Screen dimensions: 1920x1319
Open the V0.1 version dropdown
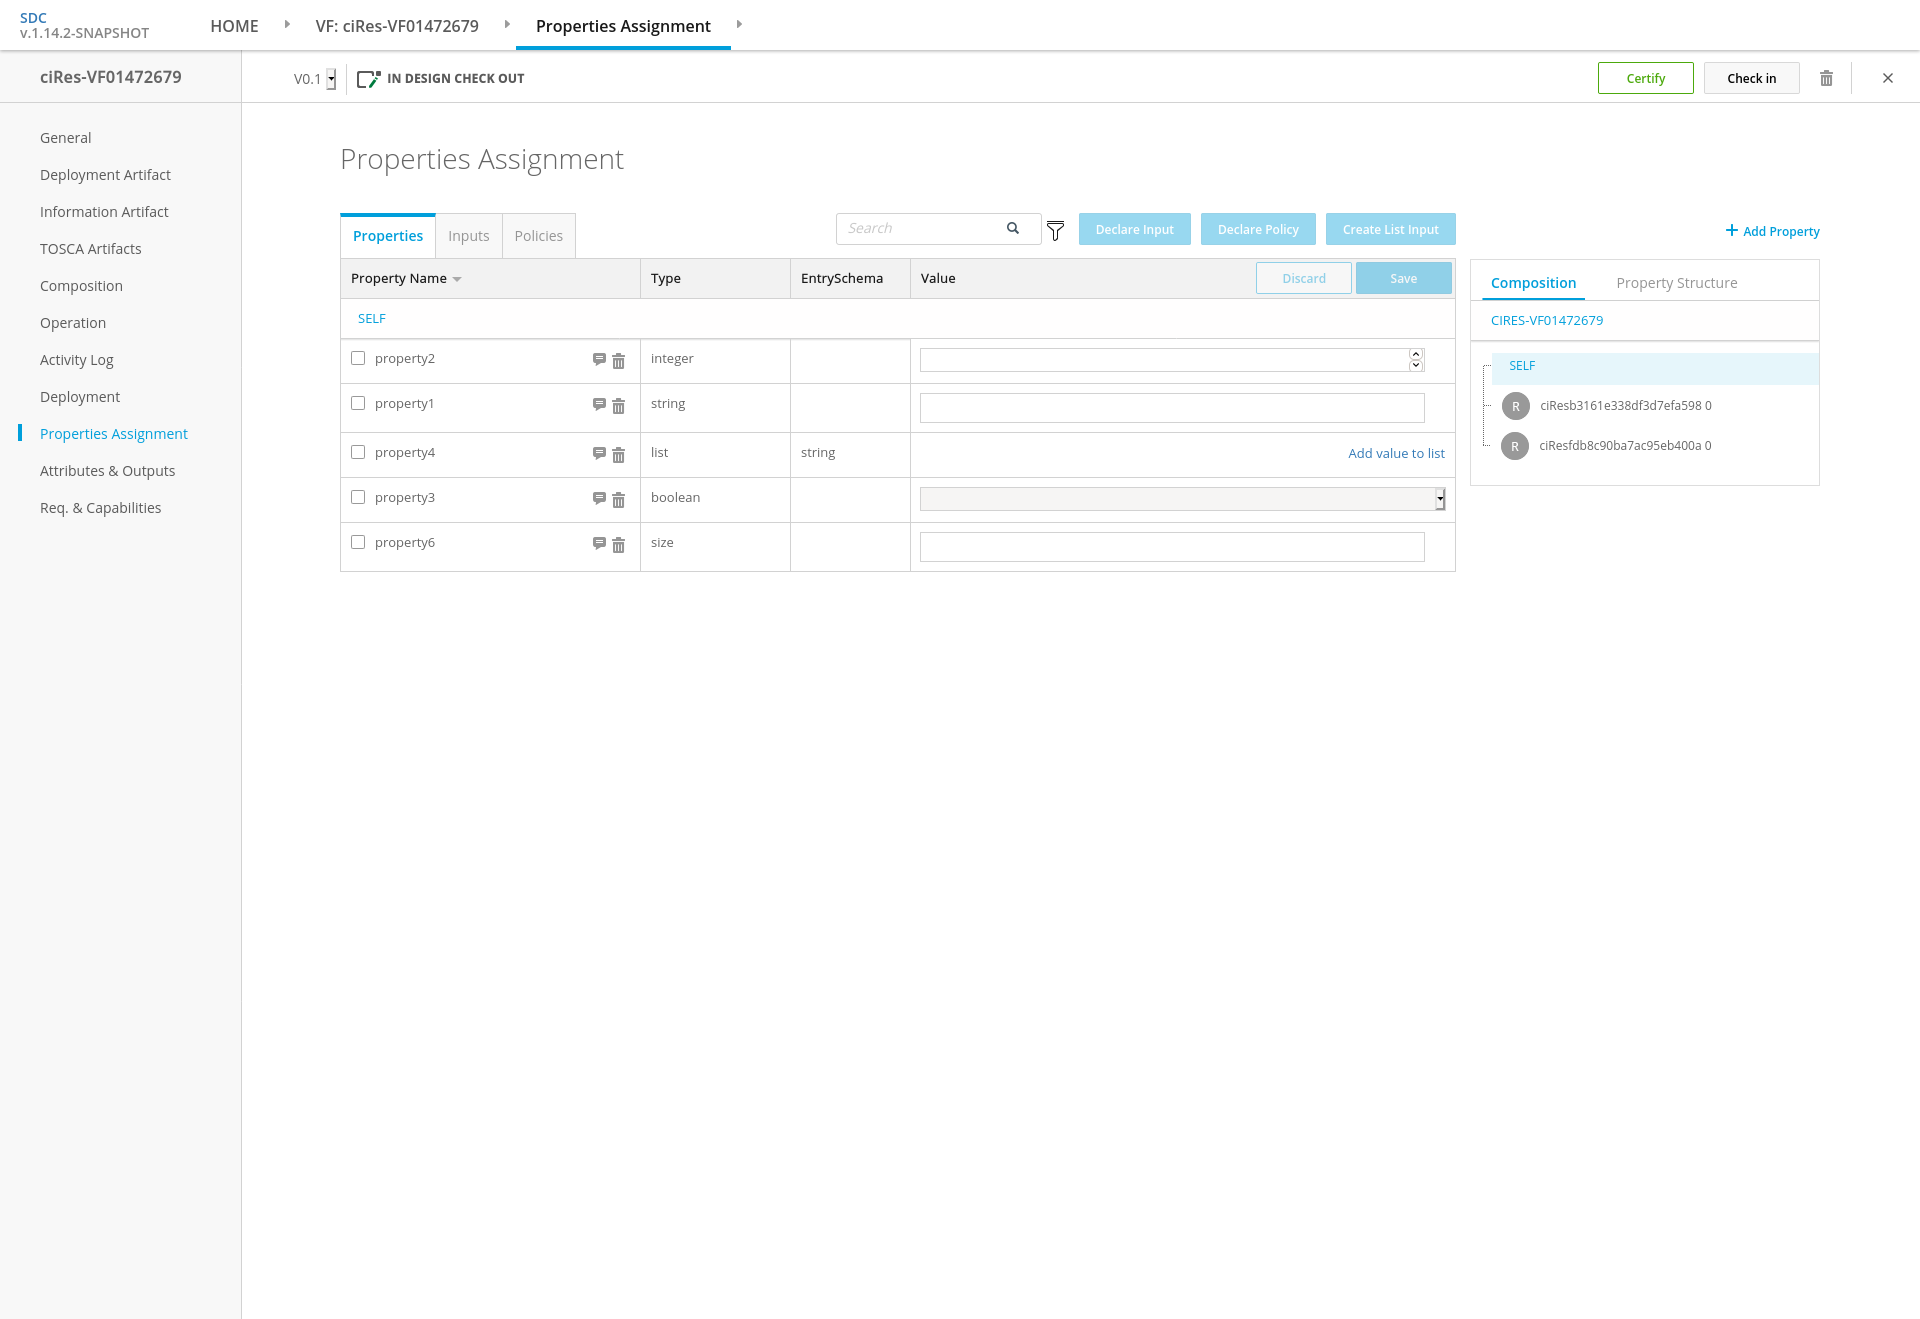(331, 79)
